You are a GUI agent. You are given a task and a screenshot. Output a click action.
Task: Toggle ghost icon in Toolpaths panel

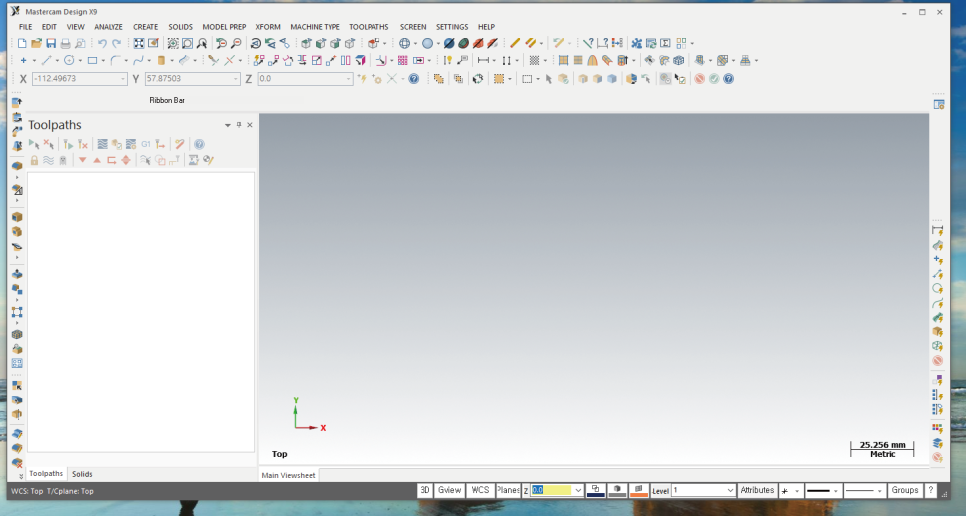click(63, 160)
